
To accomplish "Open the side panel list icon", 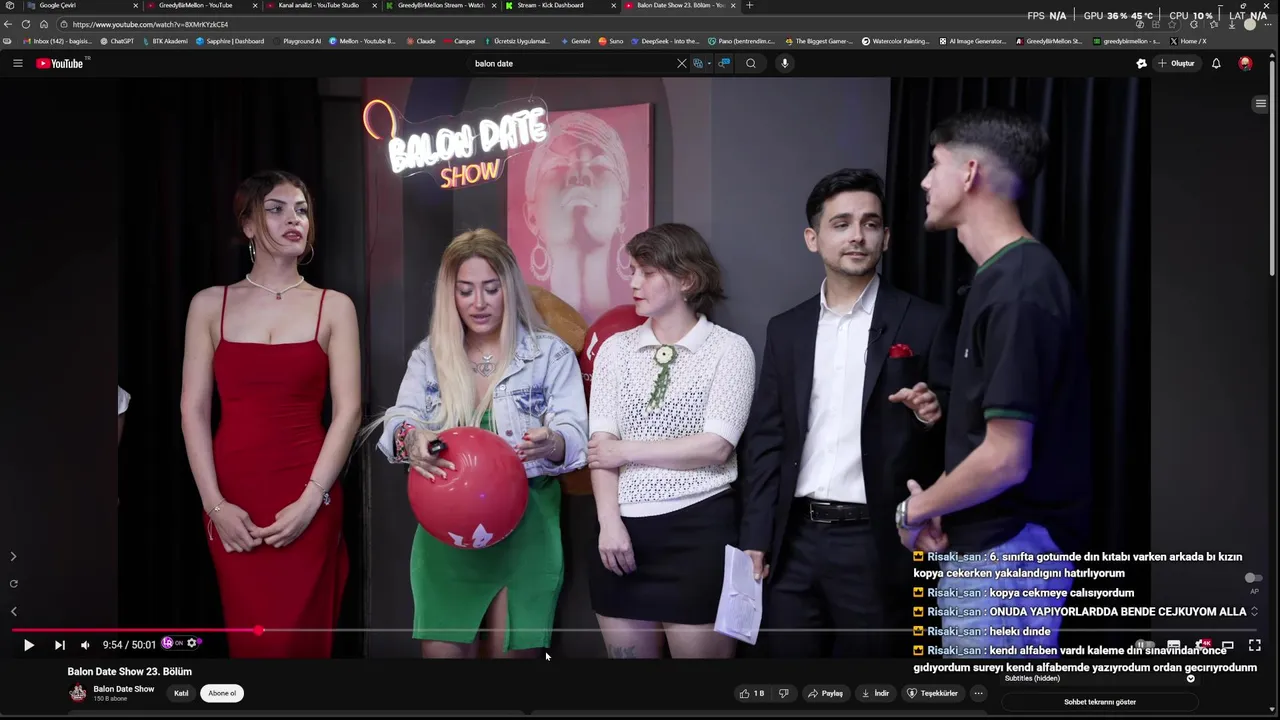I will coord(1260,104).
